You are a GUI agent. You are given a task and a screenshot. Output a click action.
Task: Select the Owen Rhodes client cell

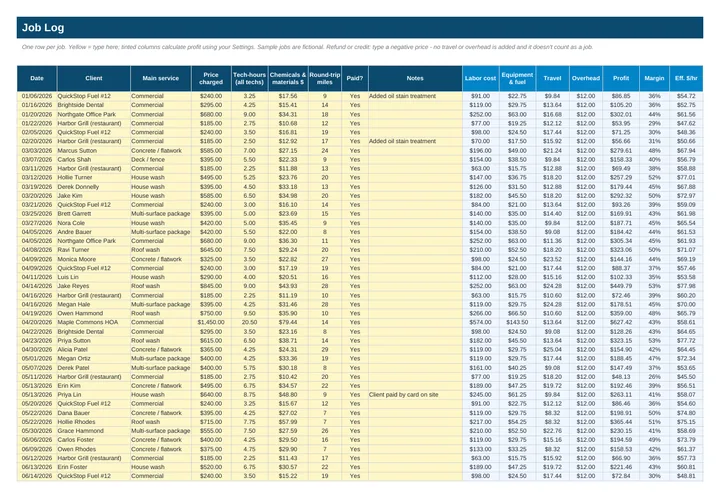[x=94, y=449]
